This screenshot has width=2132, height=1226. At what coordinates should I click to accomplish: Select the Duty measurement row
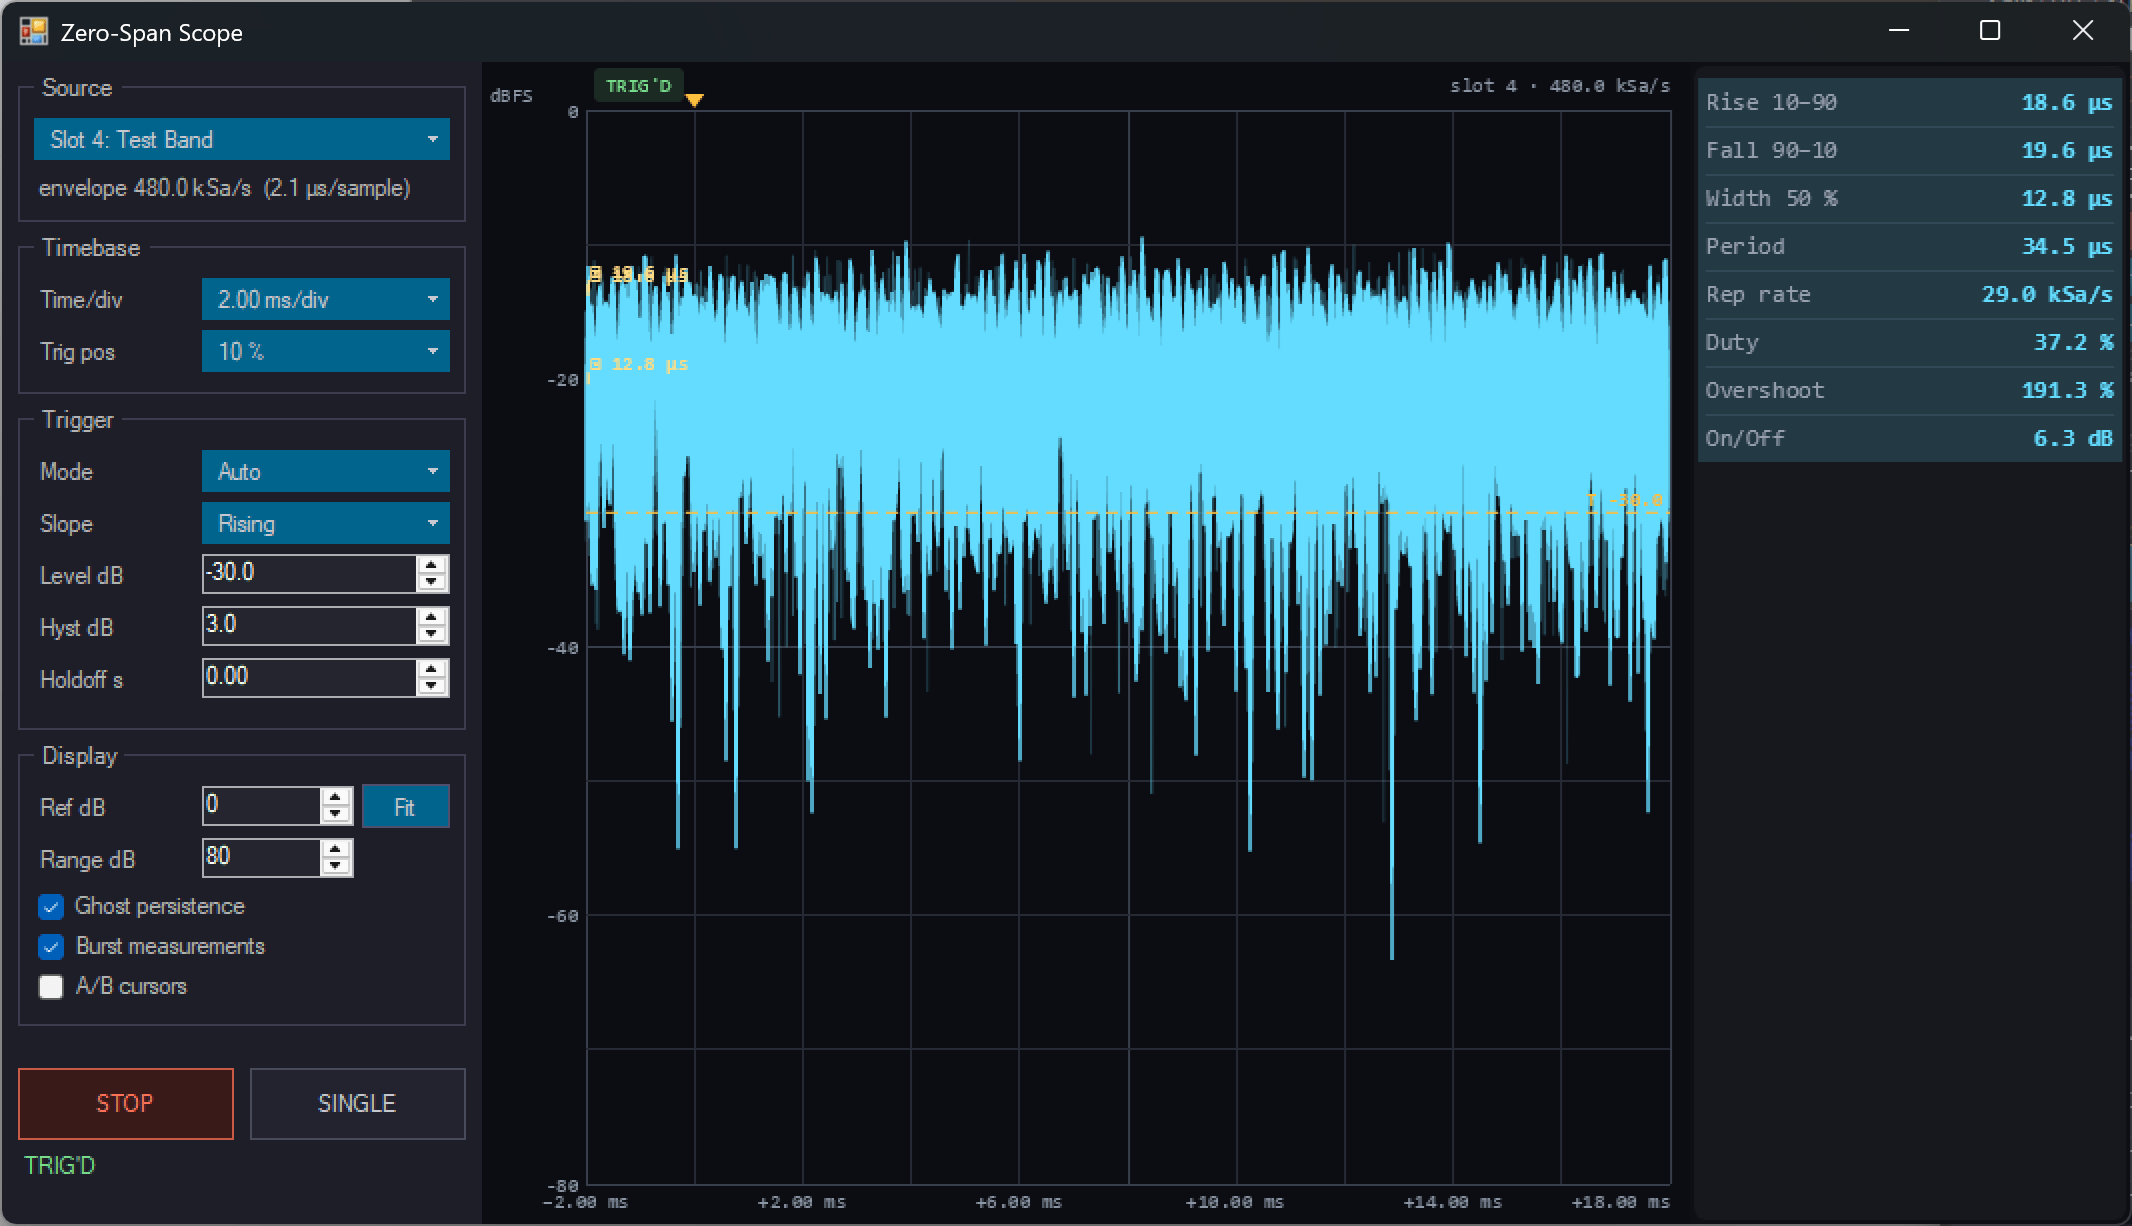(1909, 342)
